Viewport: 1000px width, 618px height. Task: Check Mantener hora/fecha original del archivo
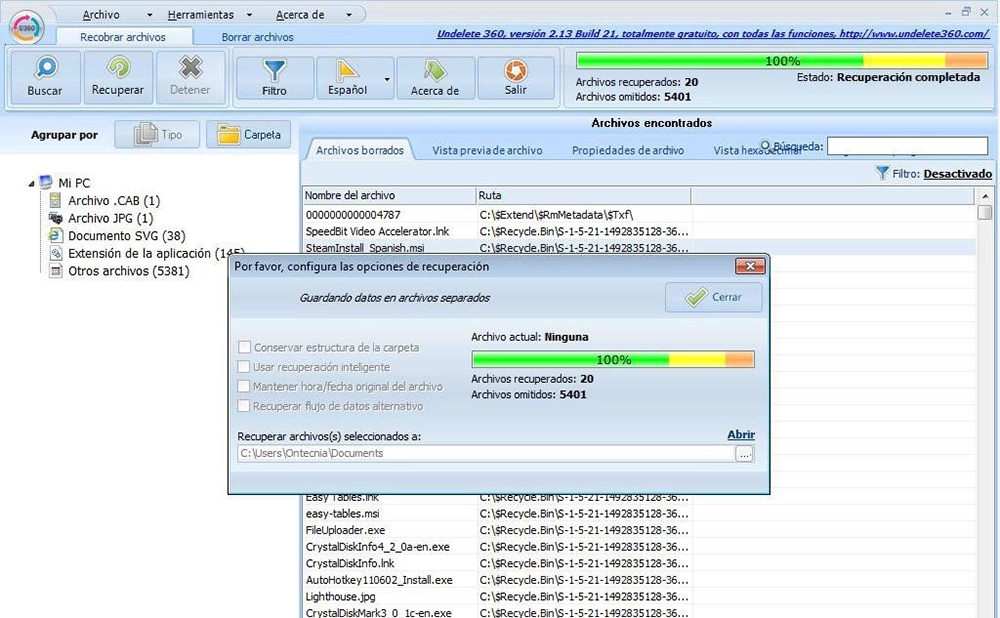point(245,386)
